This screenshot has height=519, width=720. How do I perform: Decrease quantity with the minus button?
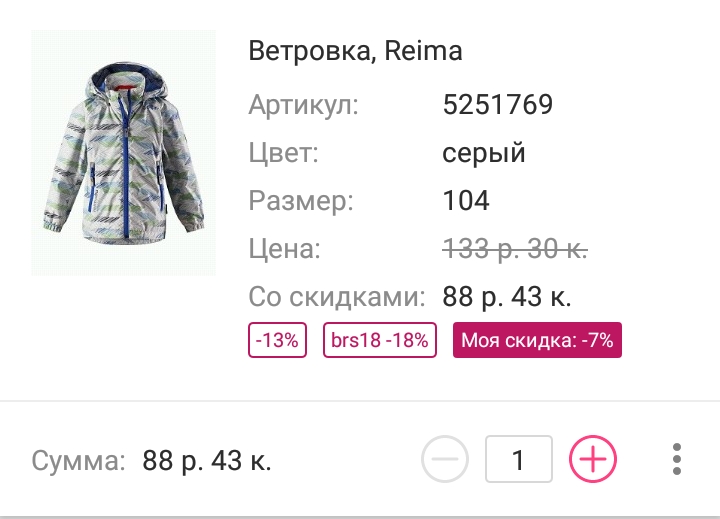point(445,460)
